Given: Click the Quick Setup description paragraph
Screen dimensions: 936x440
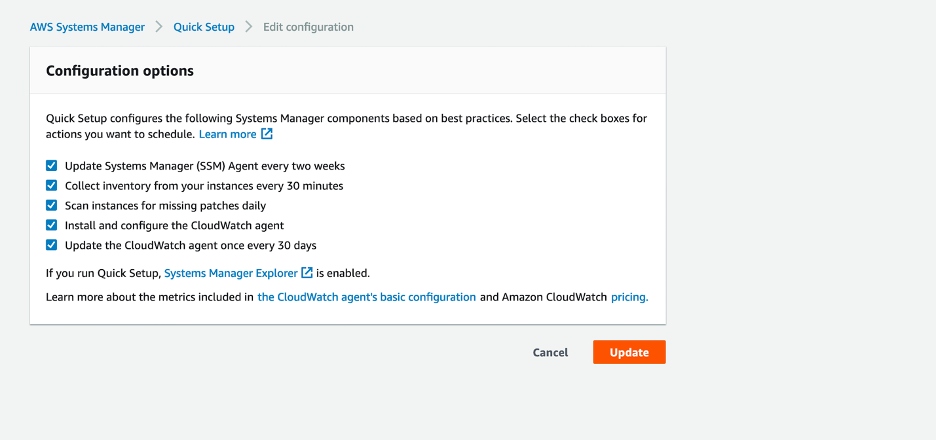Looking at the screenshot, I should point(346,118).
